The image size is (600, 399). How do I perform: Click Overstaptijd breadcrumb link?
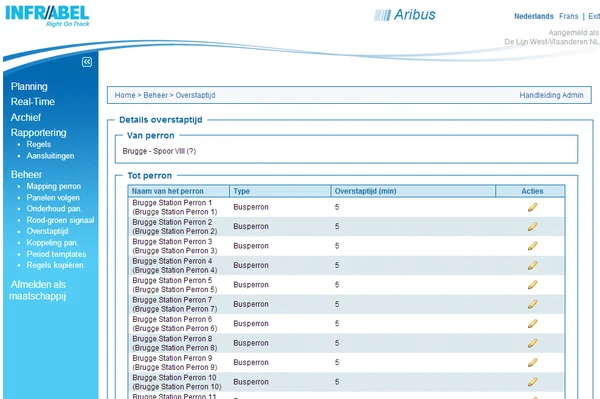coord(195,95)
